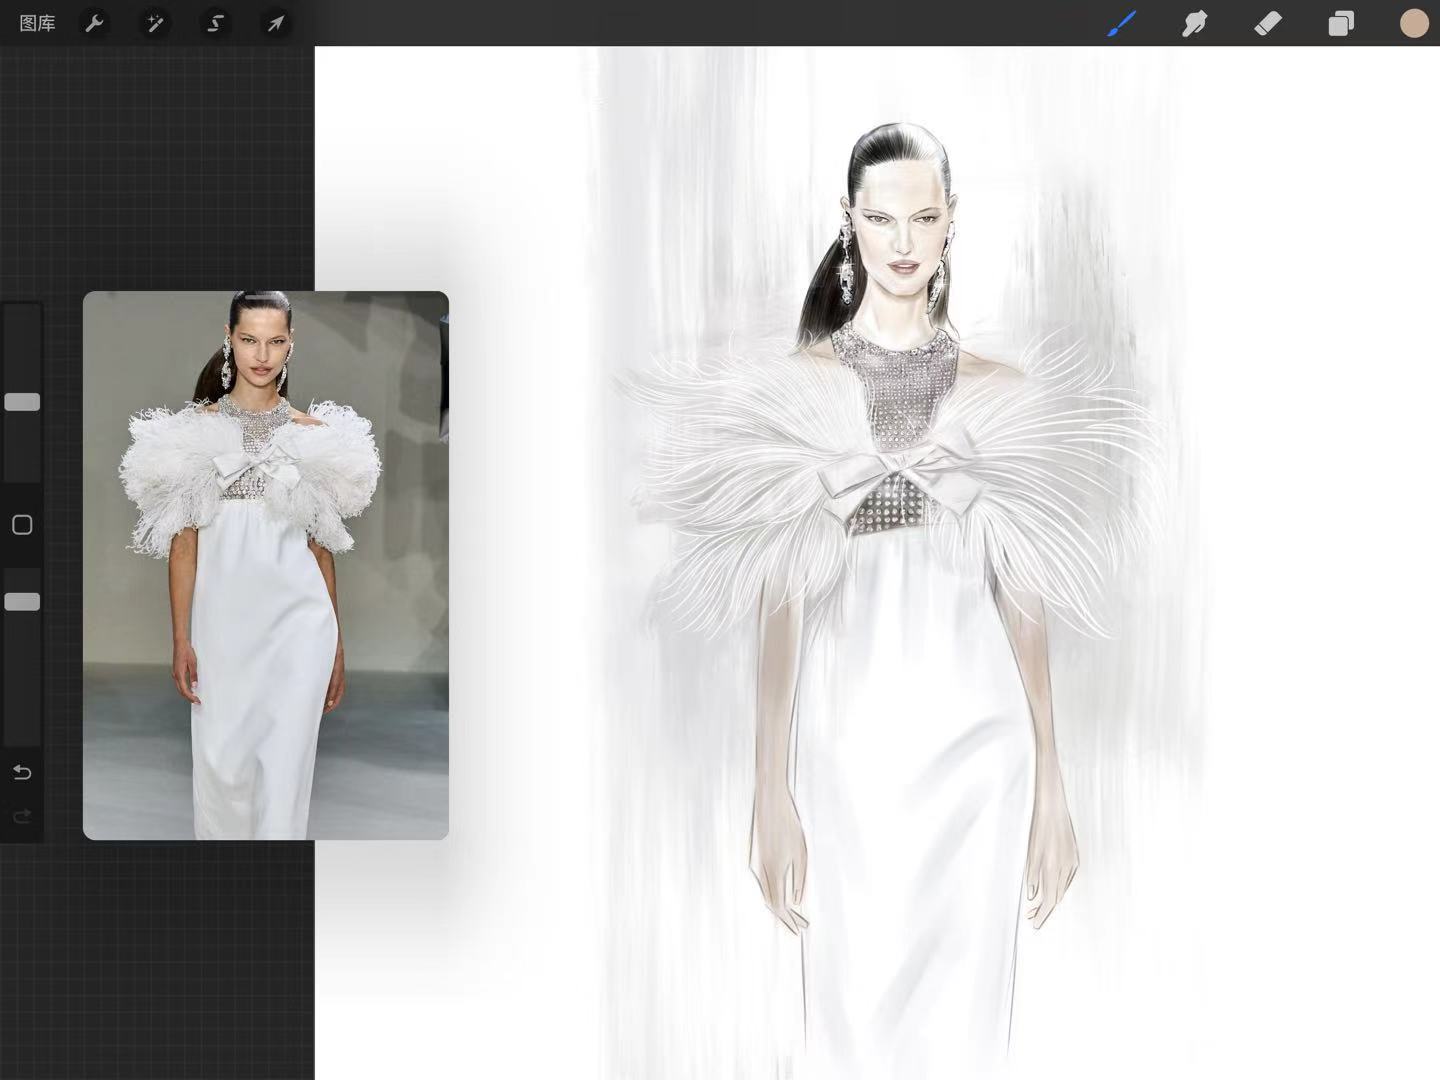1440x1080 pixels.
Task: Click the brush size slider handle
Action: pos(22,402)
